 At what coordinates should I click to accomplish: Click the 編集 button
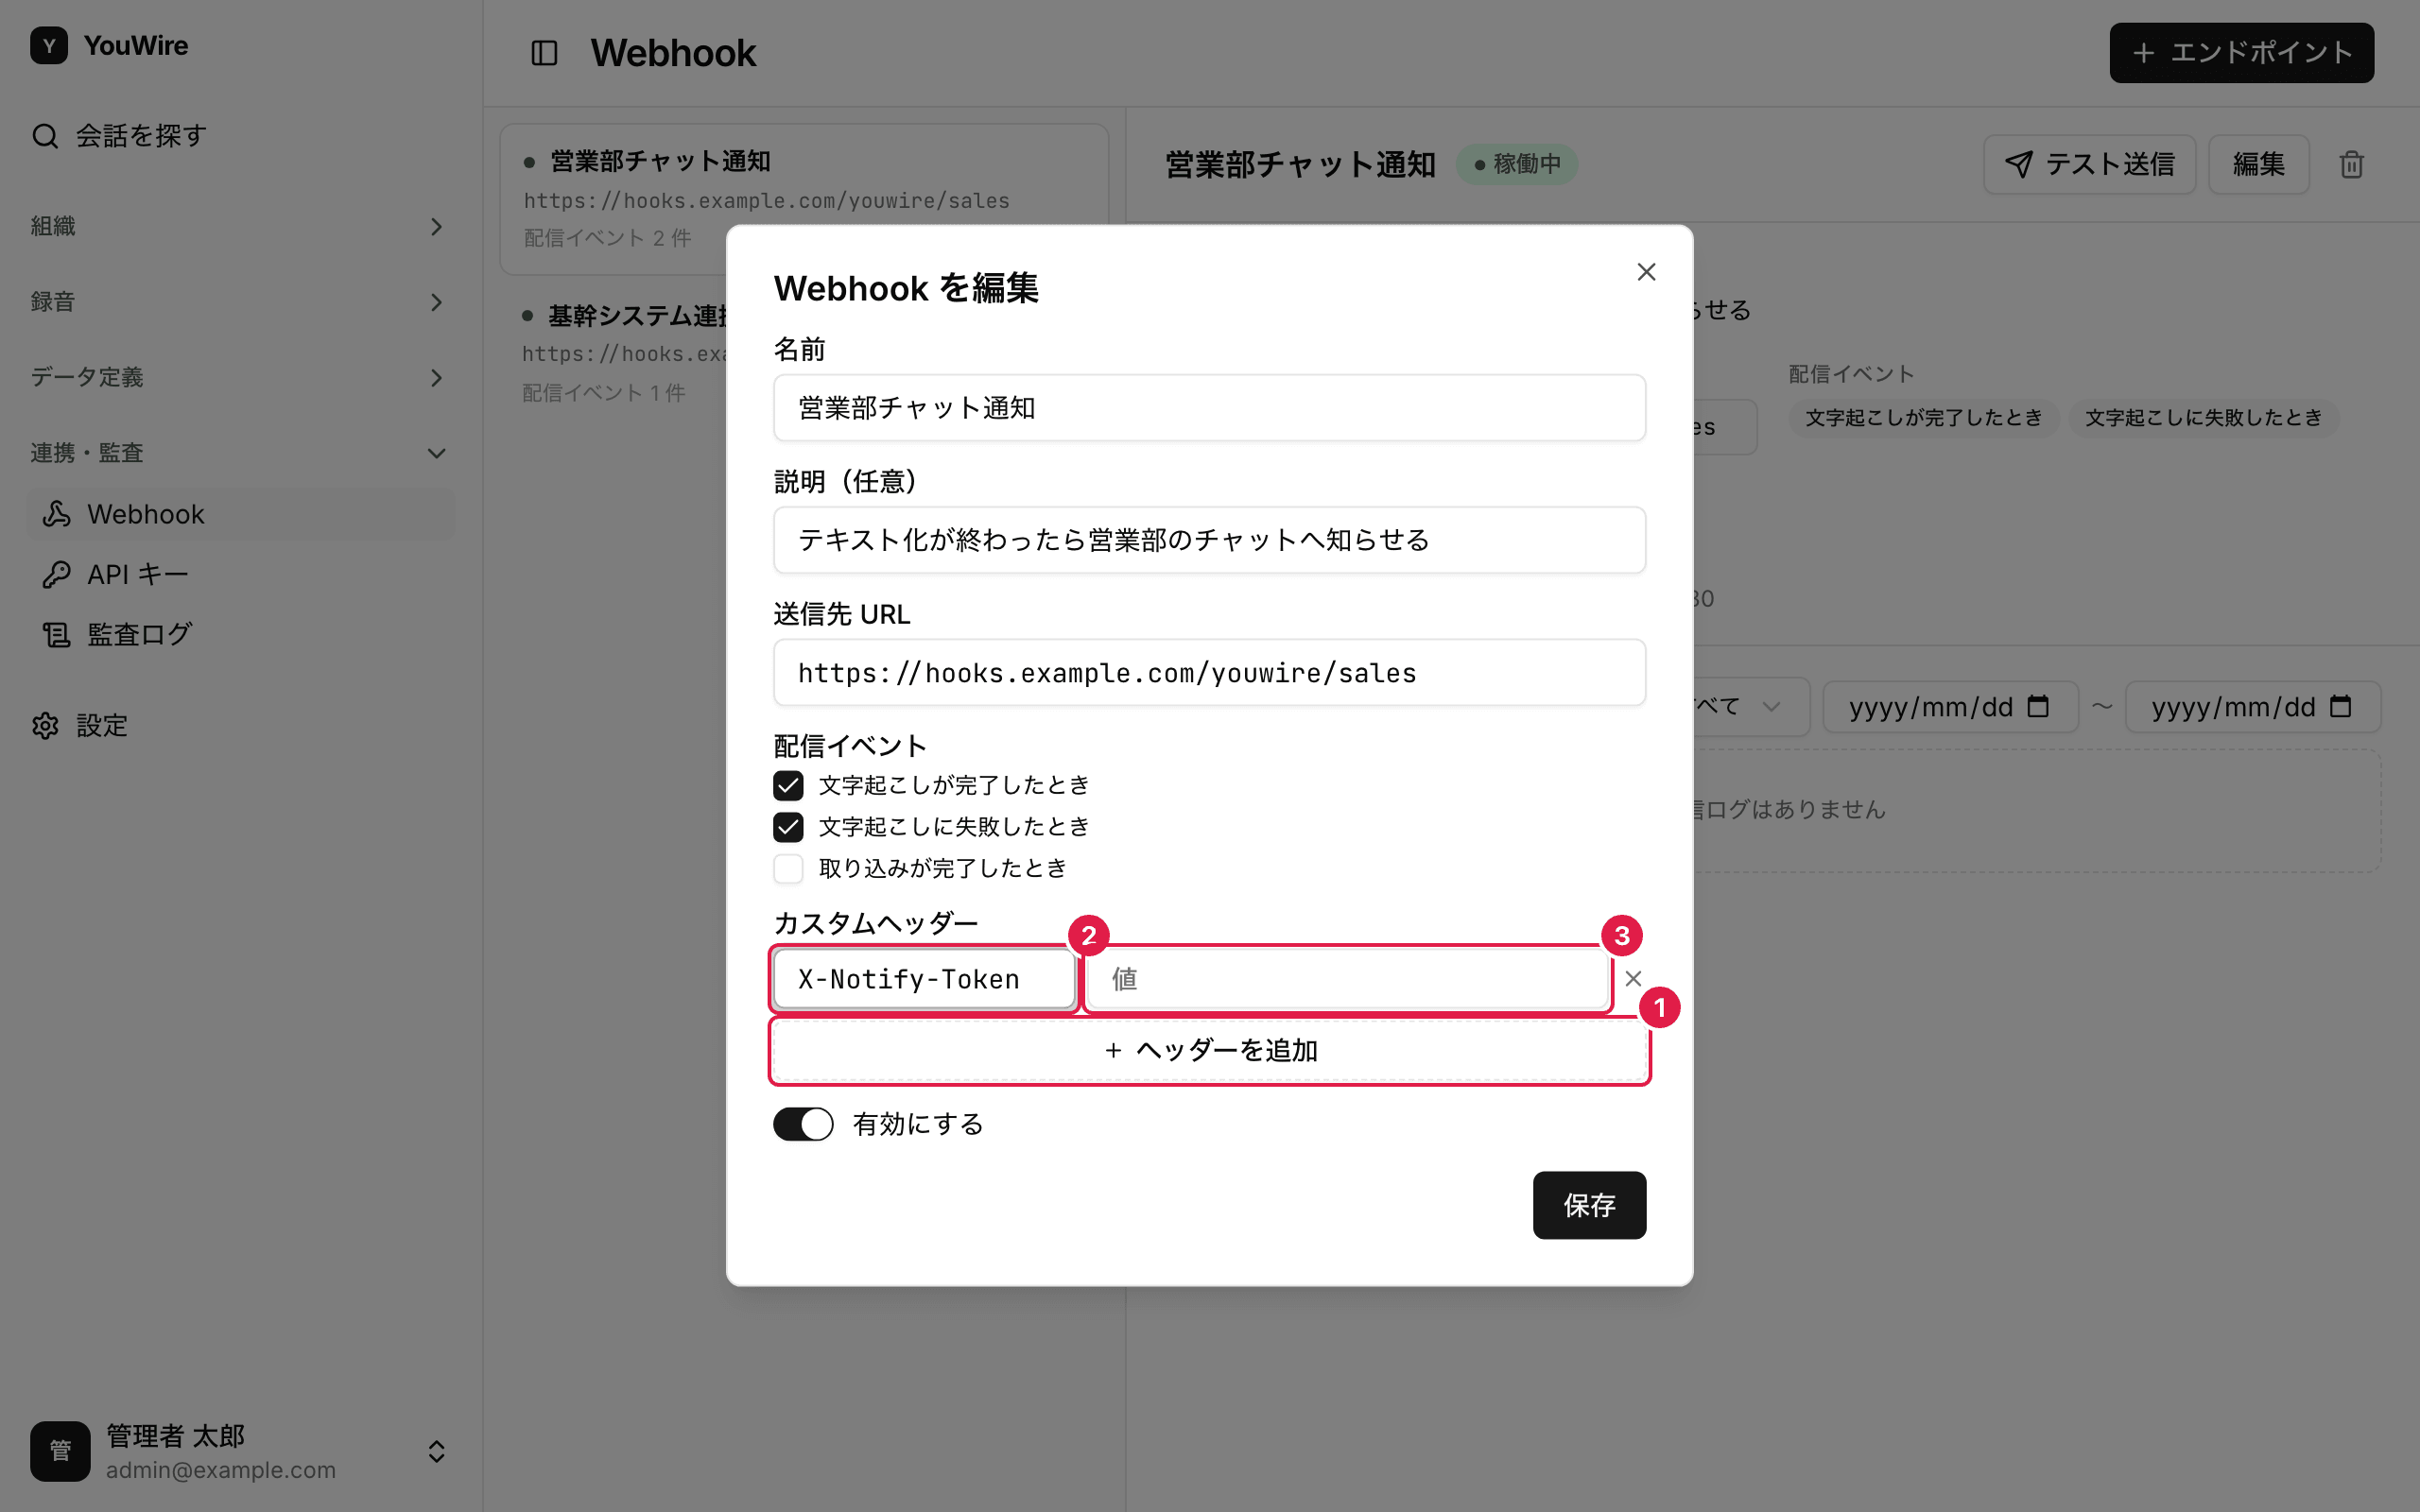2258,164
